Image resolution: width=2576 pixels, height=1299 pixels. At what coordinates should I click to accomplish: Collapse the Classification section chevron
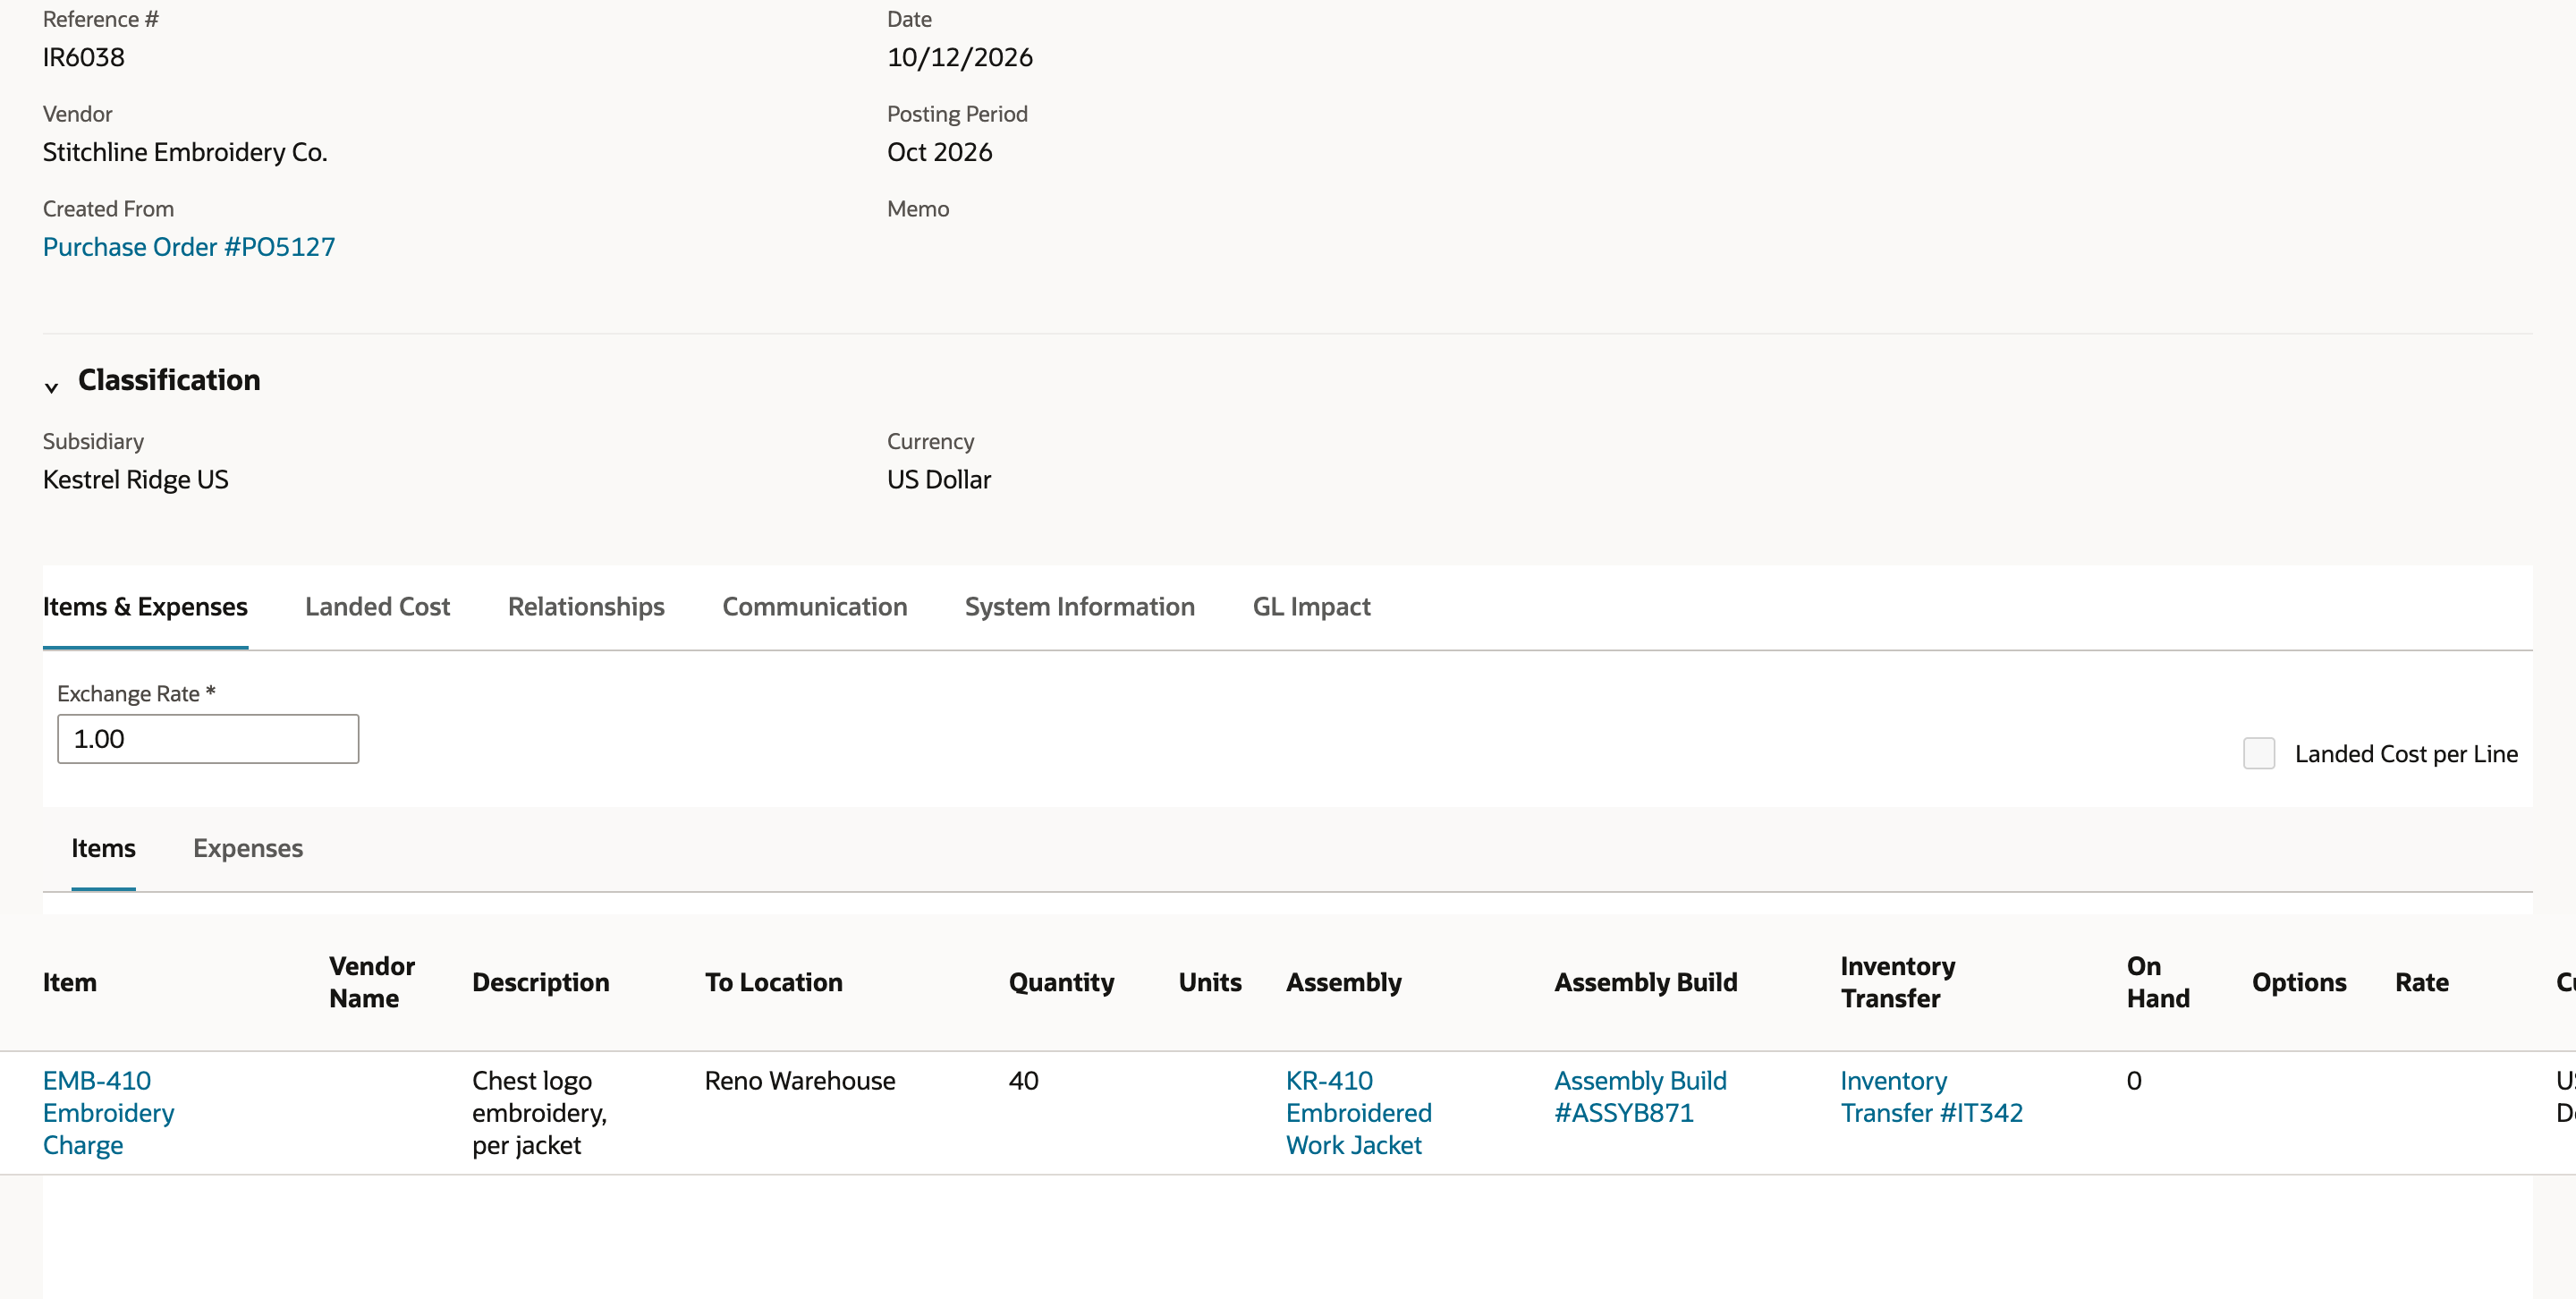click(x=51, y=387)
